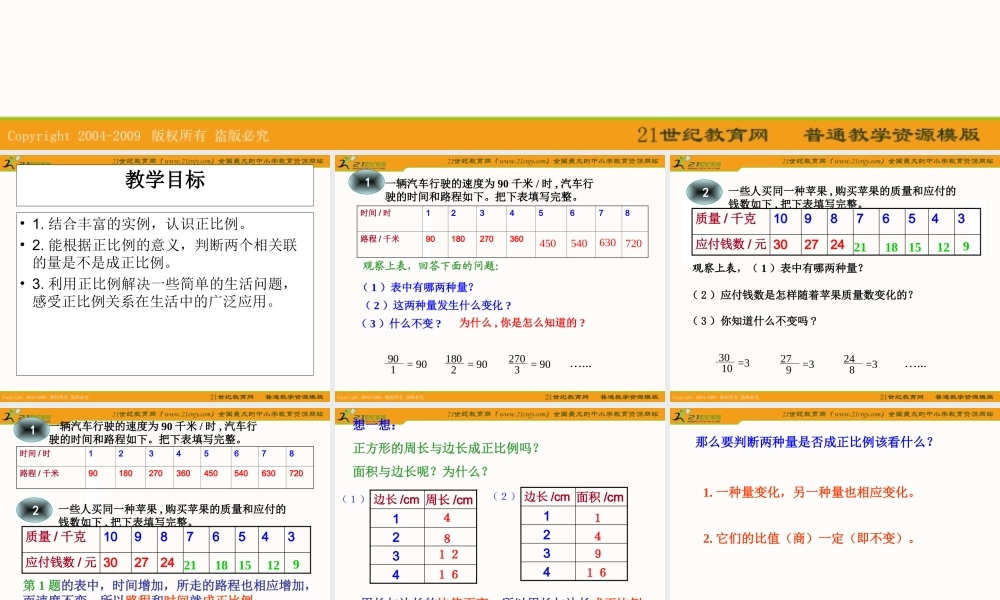Click 想一想: heading text

click(x=374, y=425)
